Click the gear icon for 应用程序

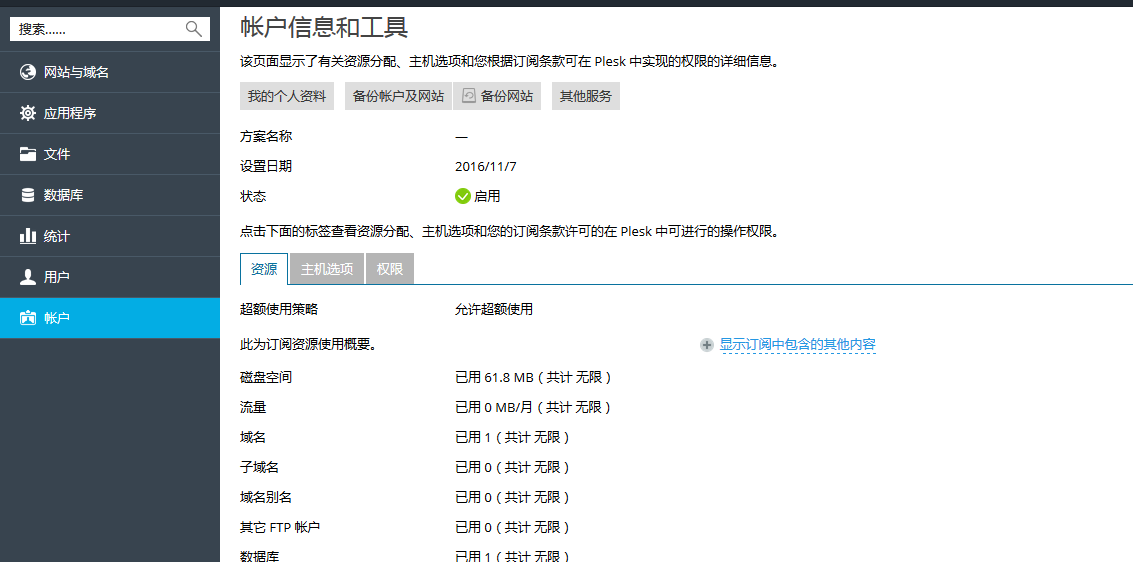pos(28,113)
